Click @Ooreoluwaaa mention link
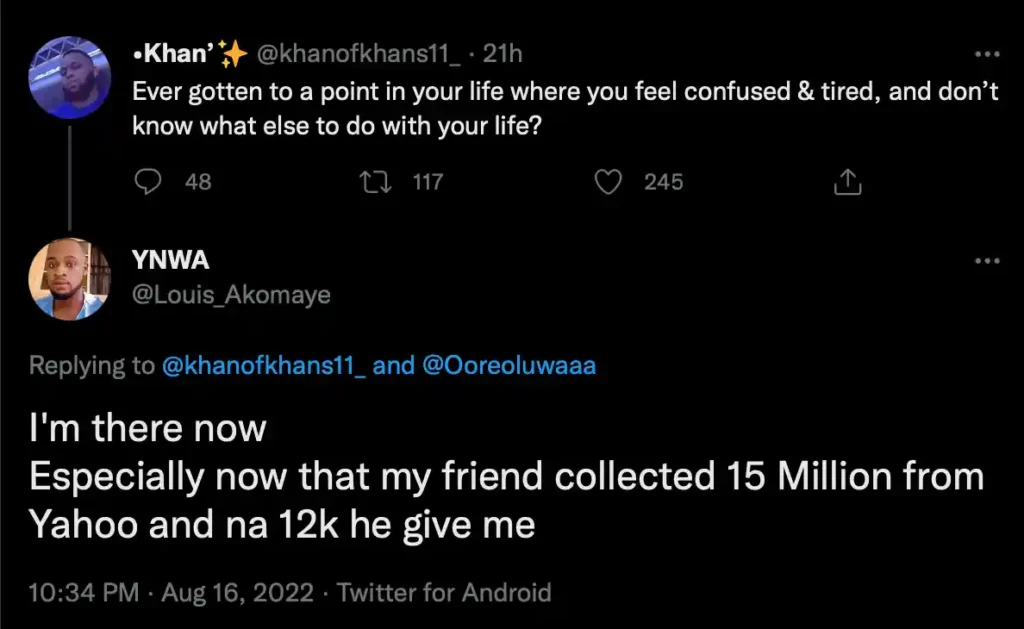 [x=510, y=366]
